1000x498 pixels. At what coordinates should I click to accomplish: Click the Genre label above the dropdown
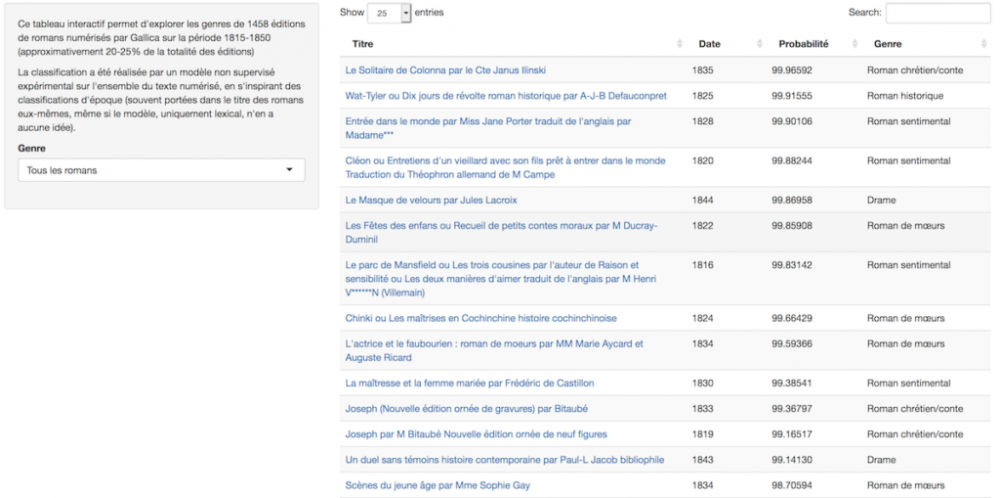[32, 149]
